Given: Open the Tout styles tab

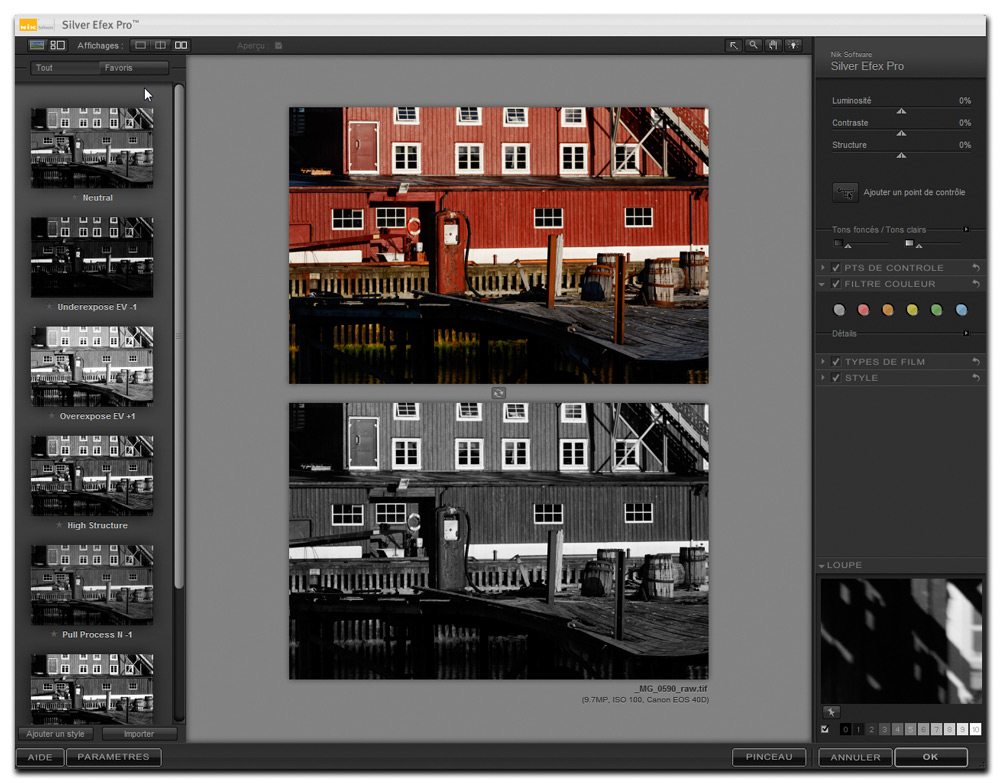Looking at the screenshot, I should (64, 68).
